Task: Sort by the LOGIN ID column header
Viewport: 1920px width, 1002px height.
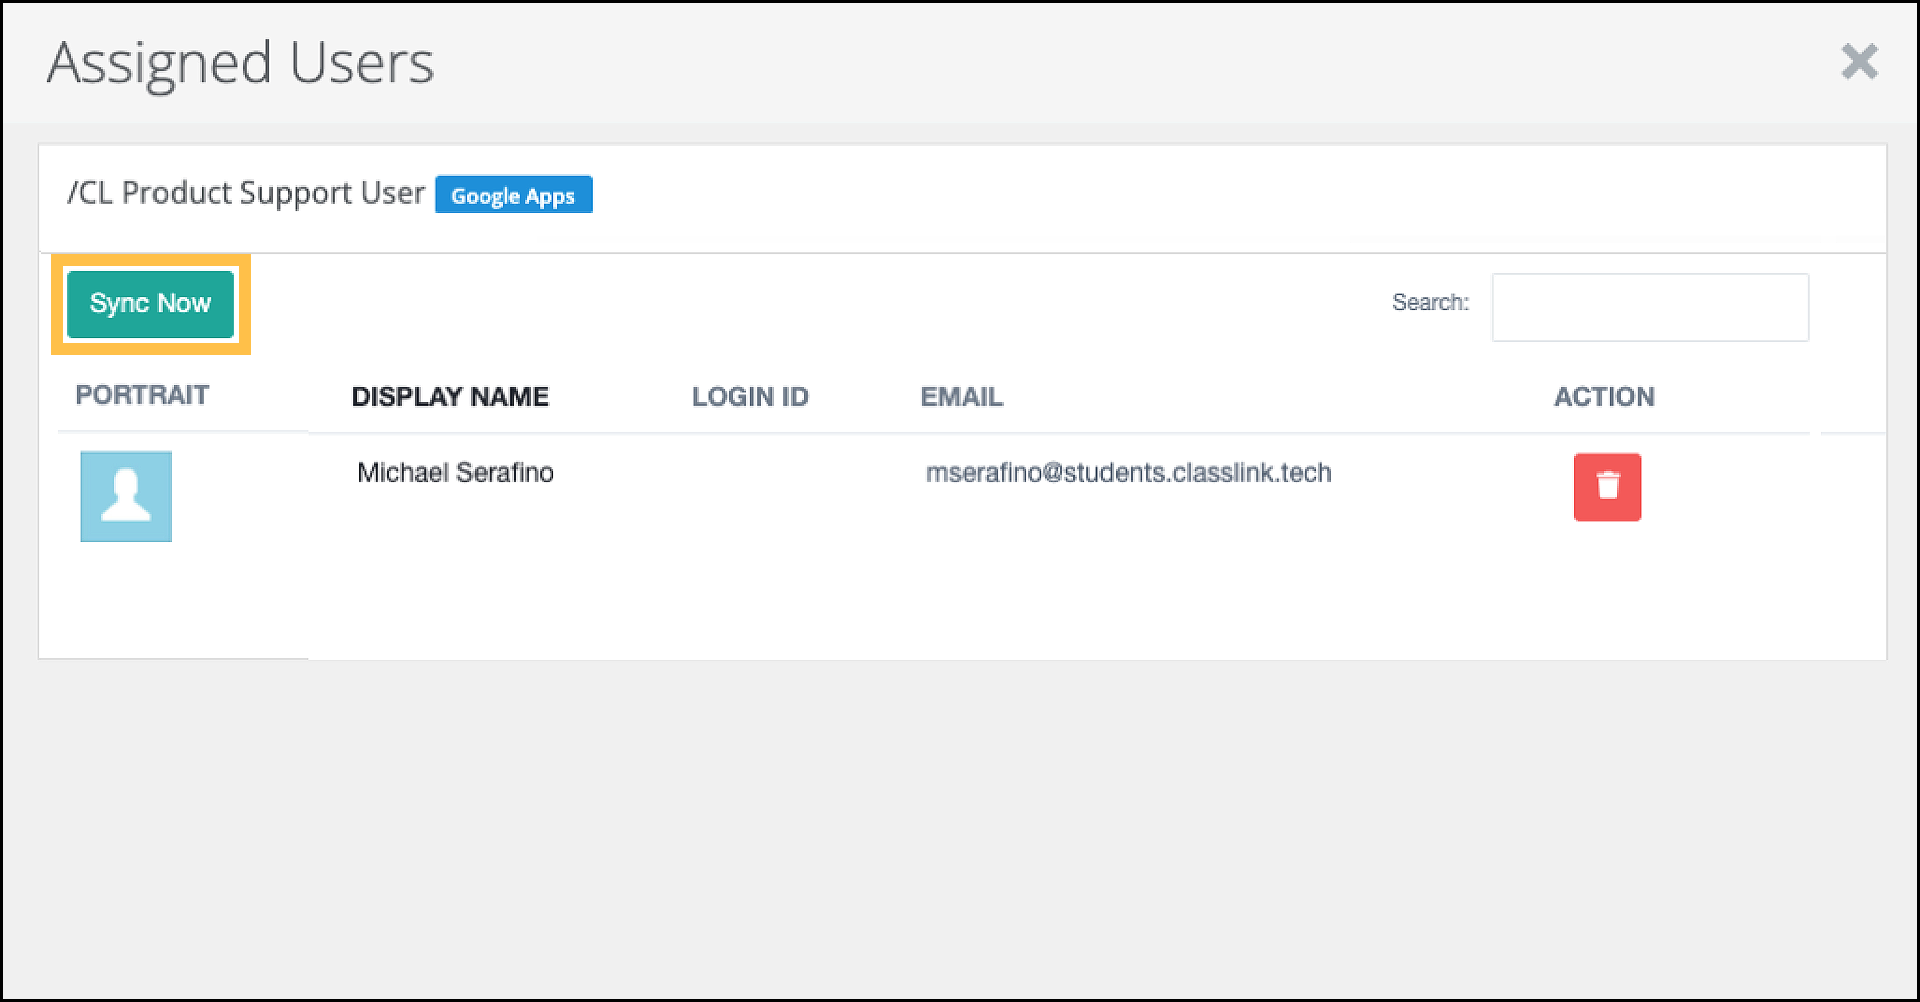Action: click(x=750, y=397)
